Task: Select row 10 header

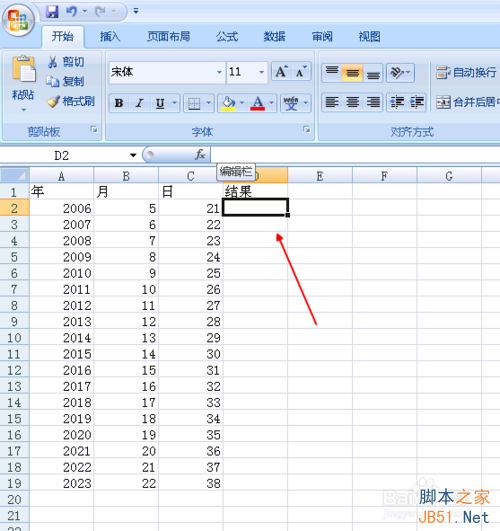Action: coord(15,338)
